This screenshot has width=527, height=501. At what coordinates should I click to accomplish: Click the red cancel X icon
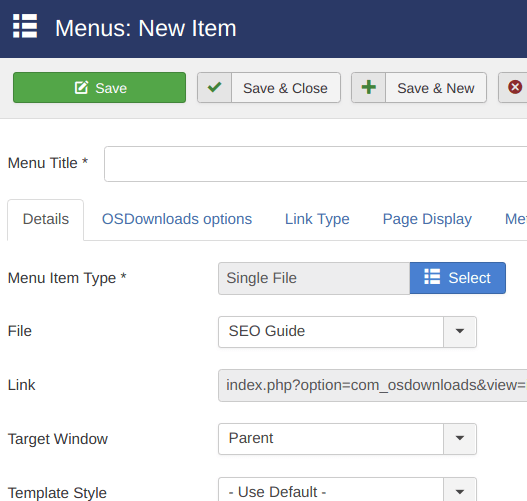(515, 87)
